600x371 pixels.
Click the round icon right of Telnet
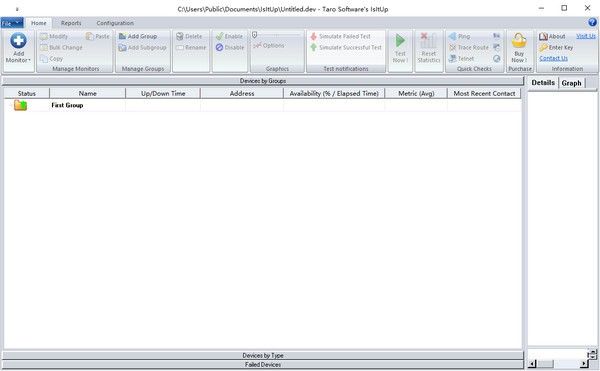(496, 59)
